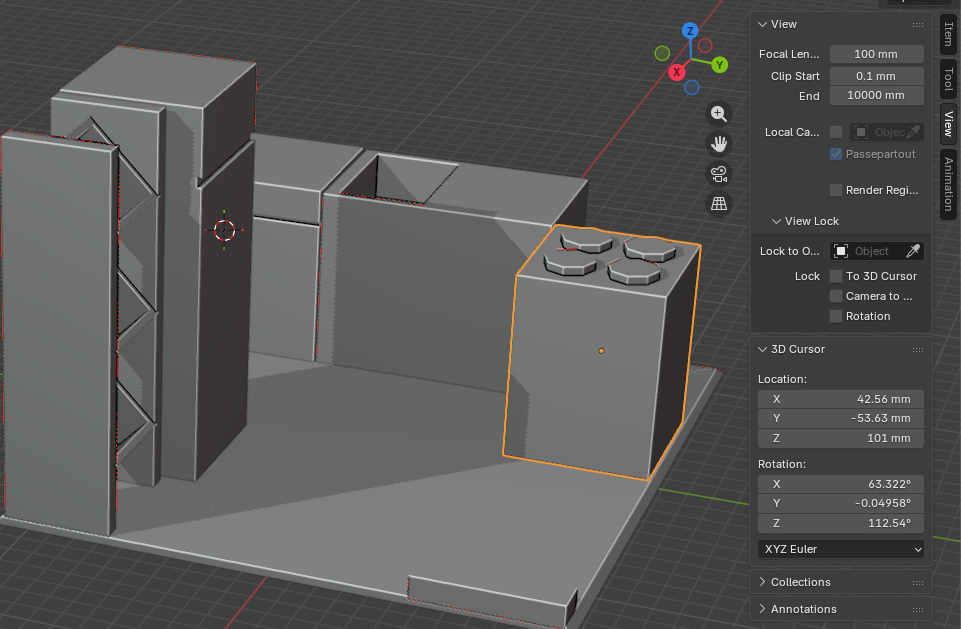Screen dimensions: 961x629
Task: Click the 3D Cursor Location X field
Action: click(x=840, y=399)
